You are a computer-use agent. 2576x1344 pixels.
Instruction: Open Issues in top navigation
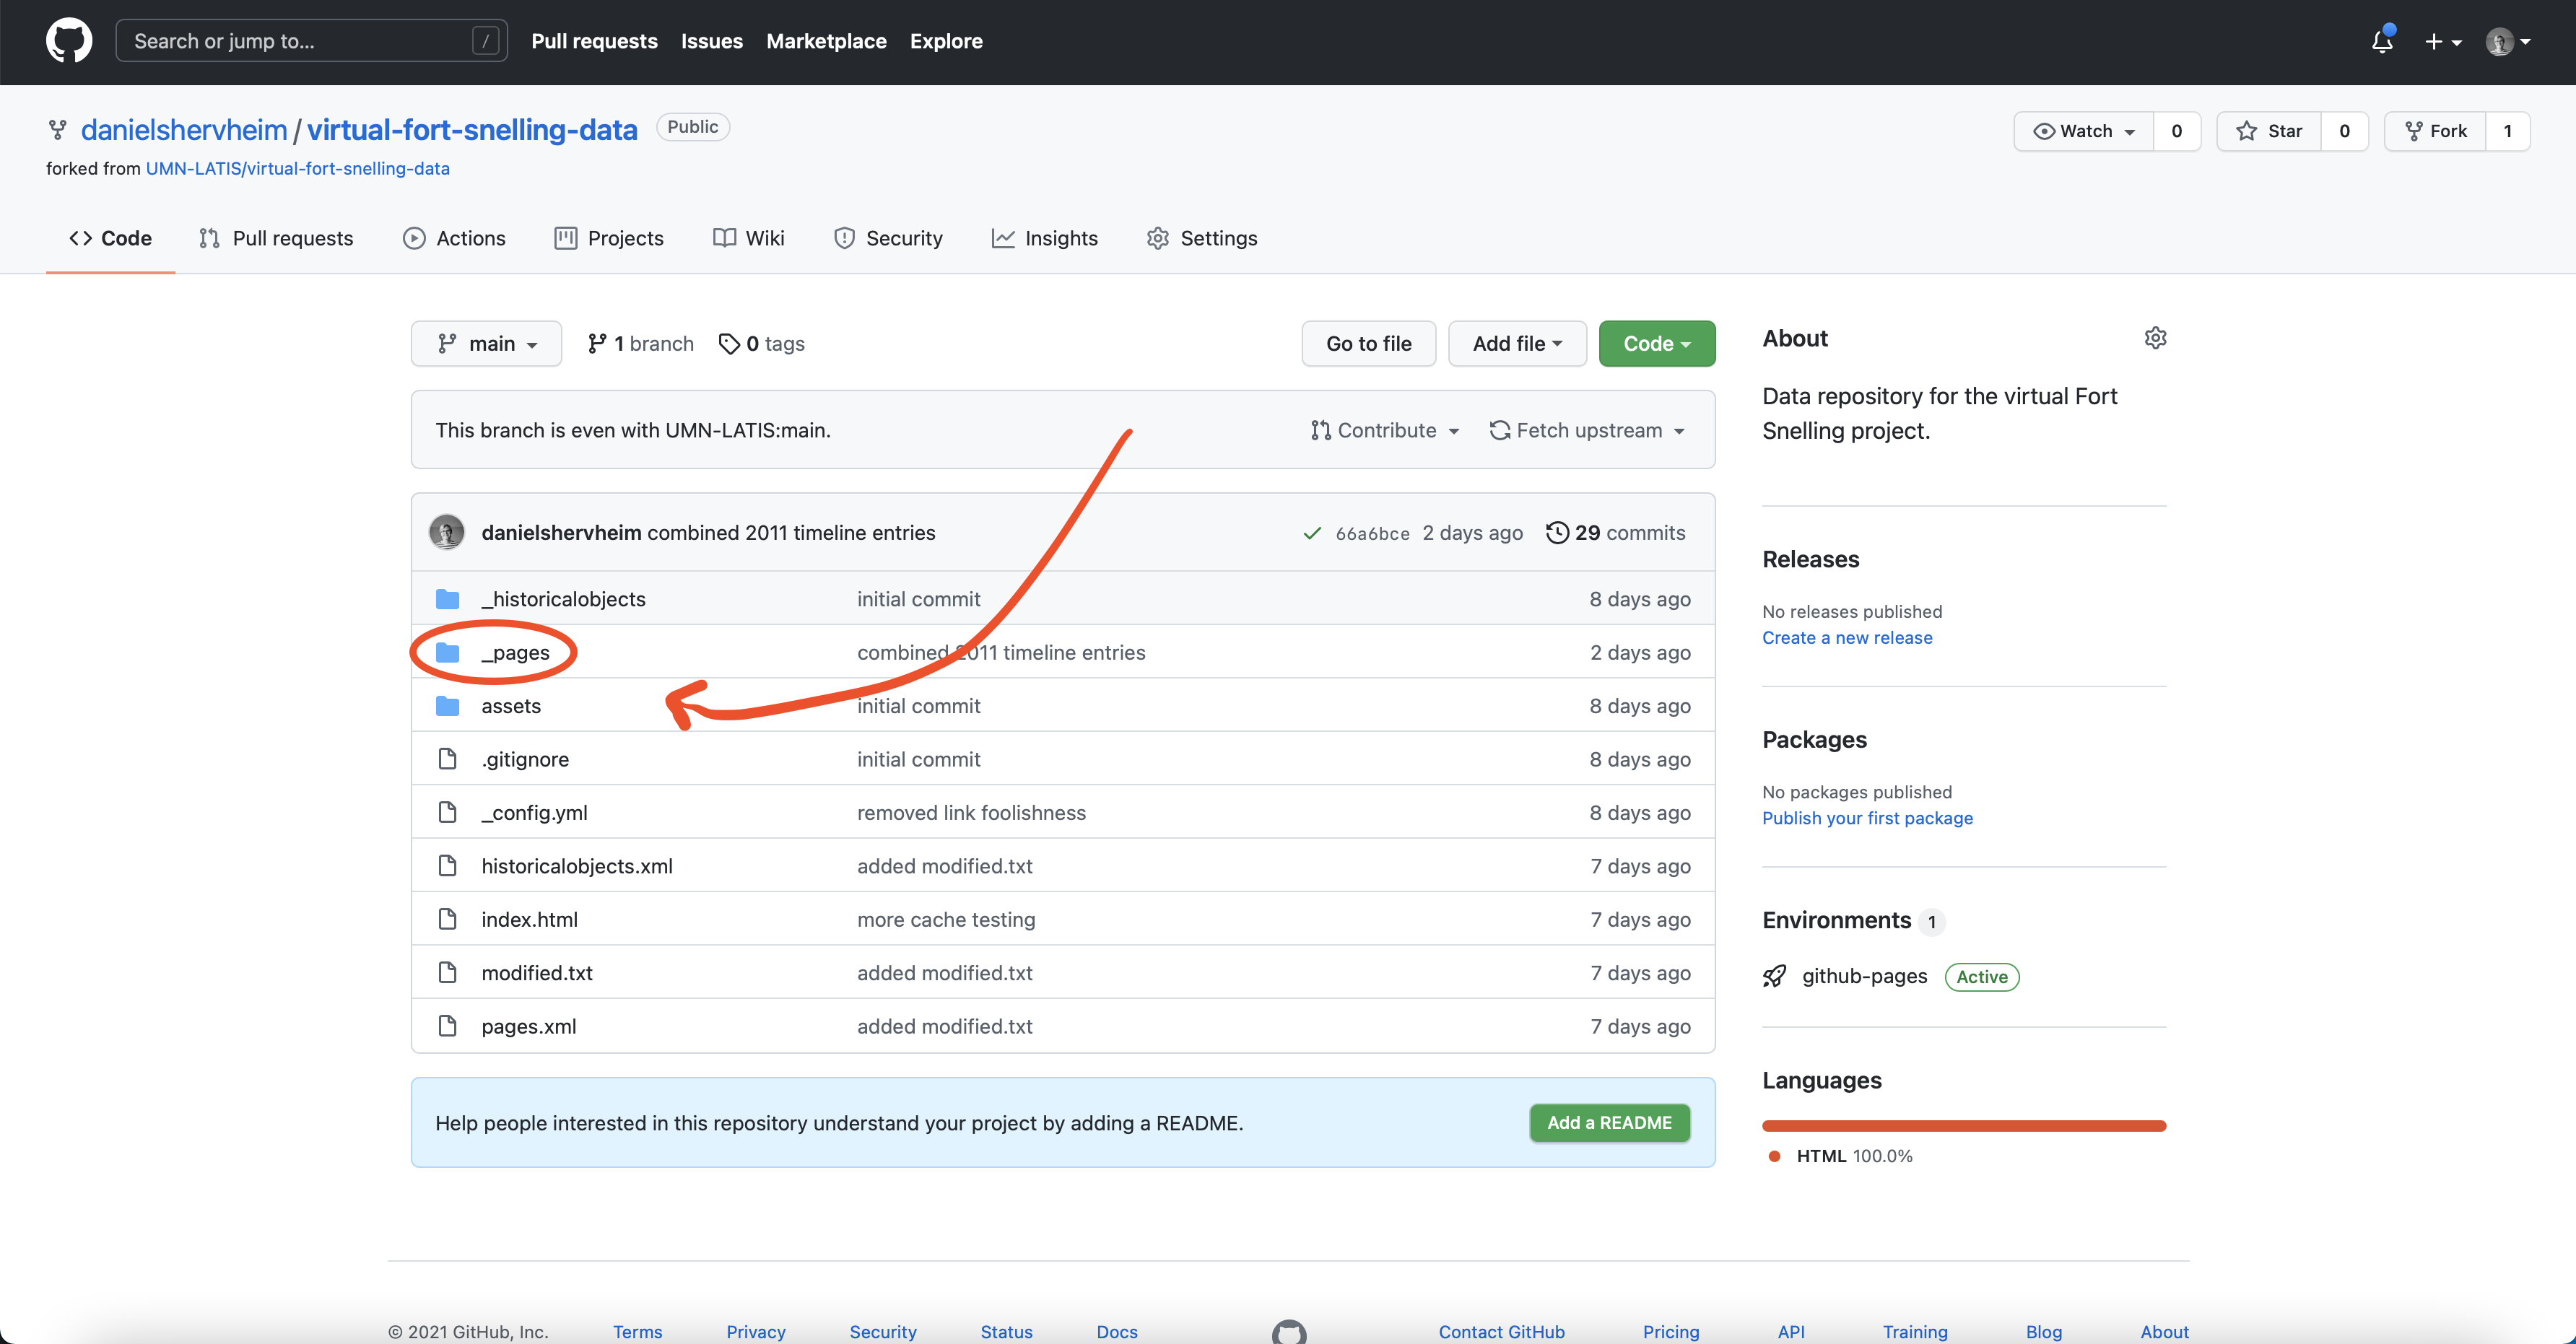[x=712, y=41]
